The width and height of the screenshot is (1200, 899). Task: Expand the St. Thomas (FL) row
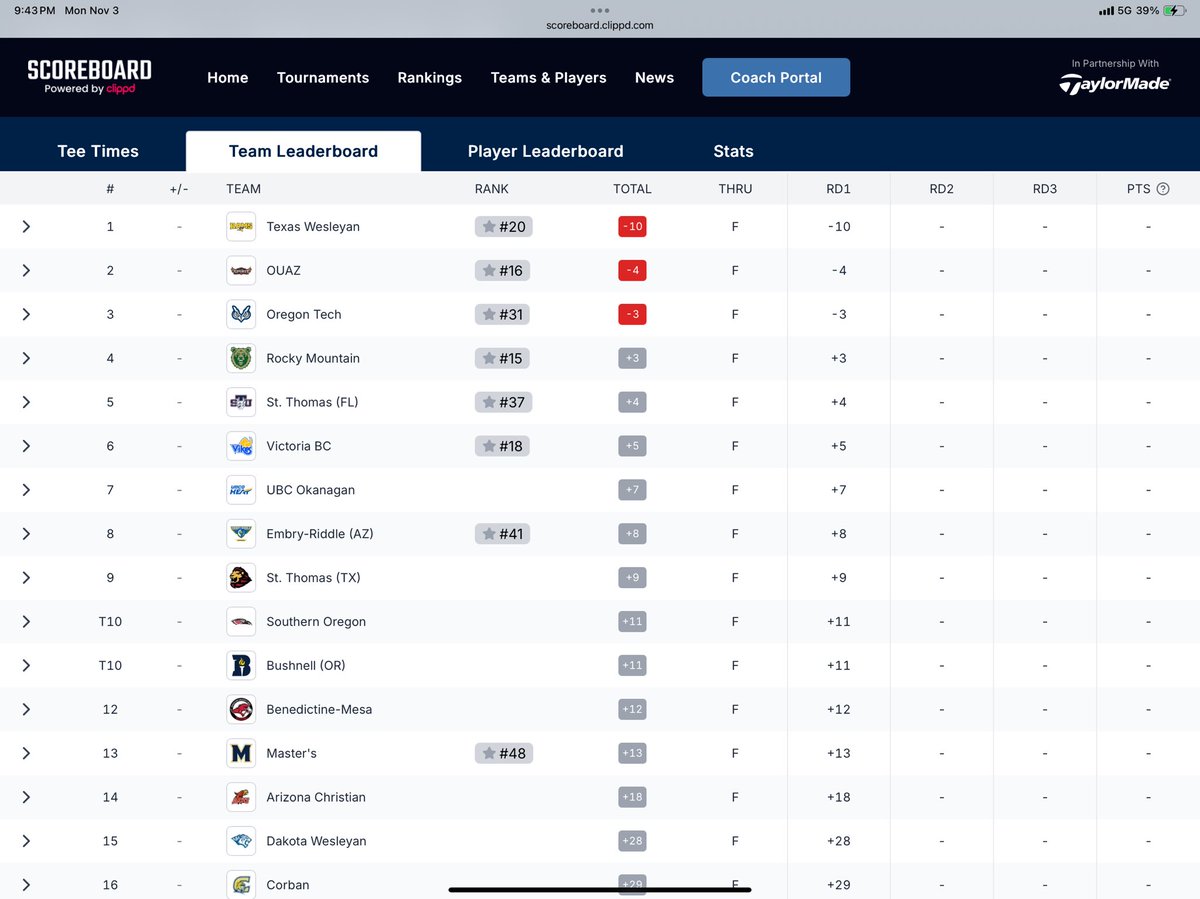[x=26, y=403]
